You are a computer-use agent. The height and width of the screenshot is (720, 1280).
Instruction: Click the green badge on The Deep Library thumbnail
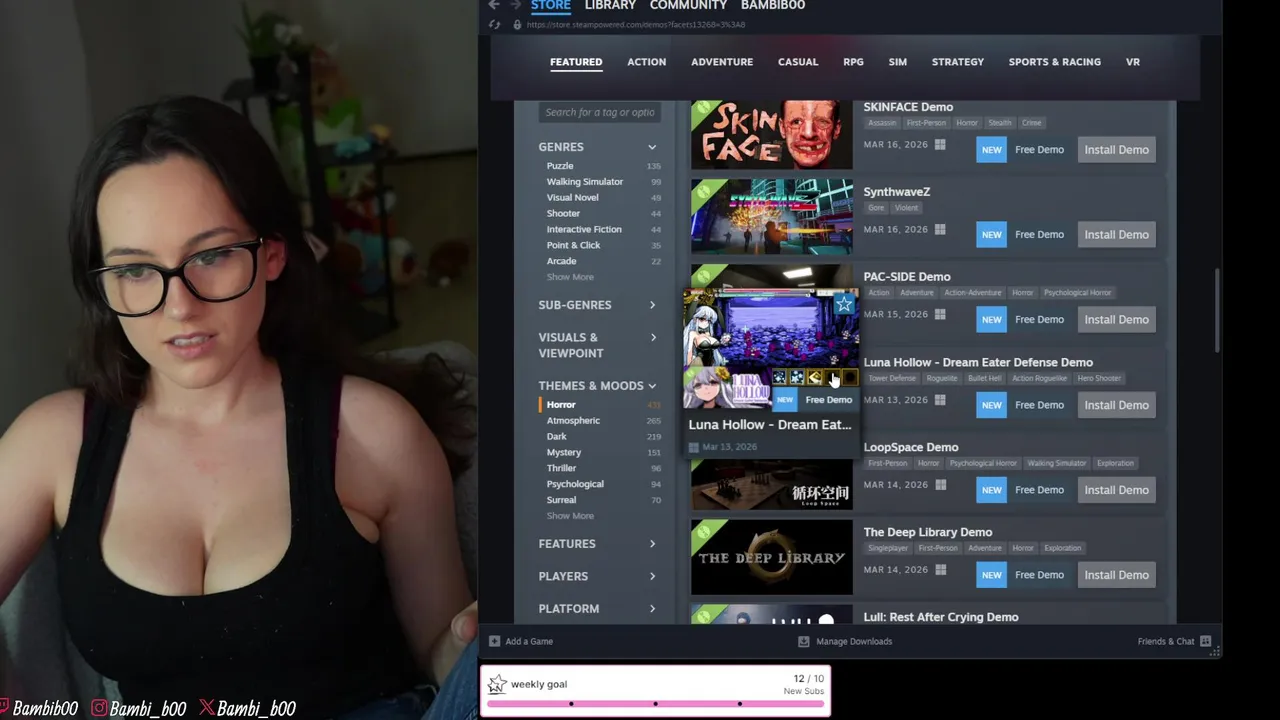703,531
